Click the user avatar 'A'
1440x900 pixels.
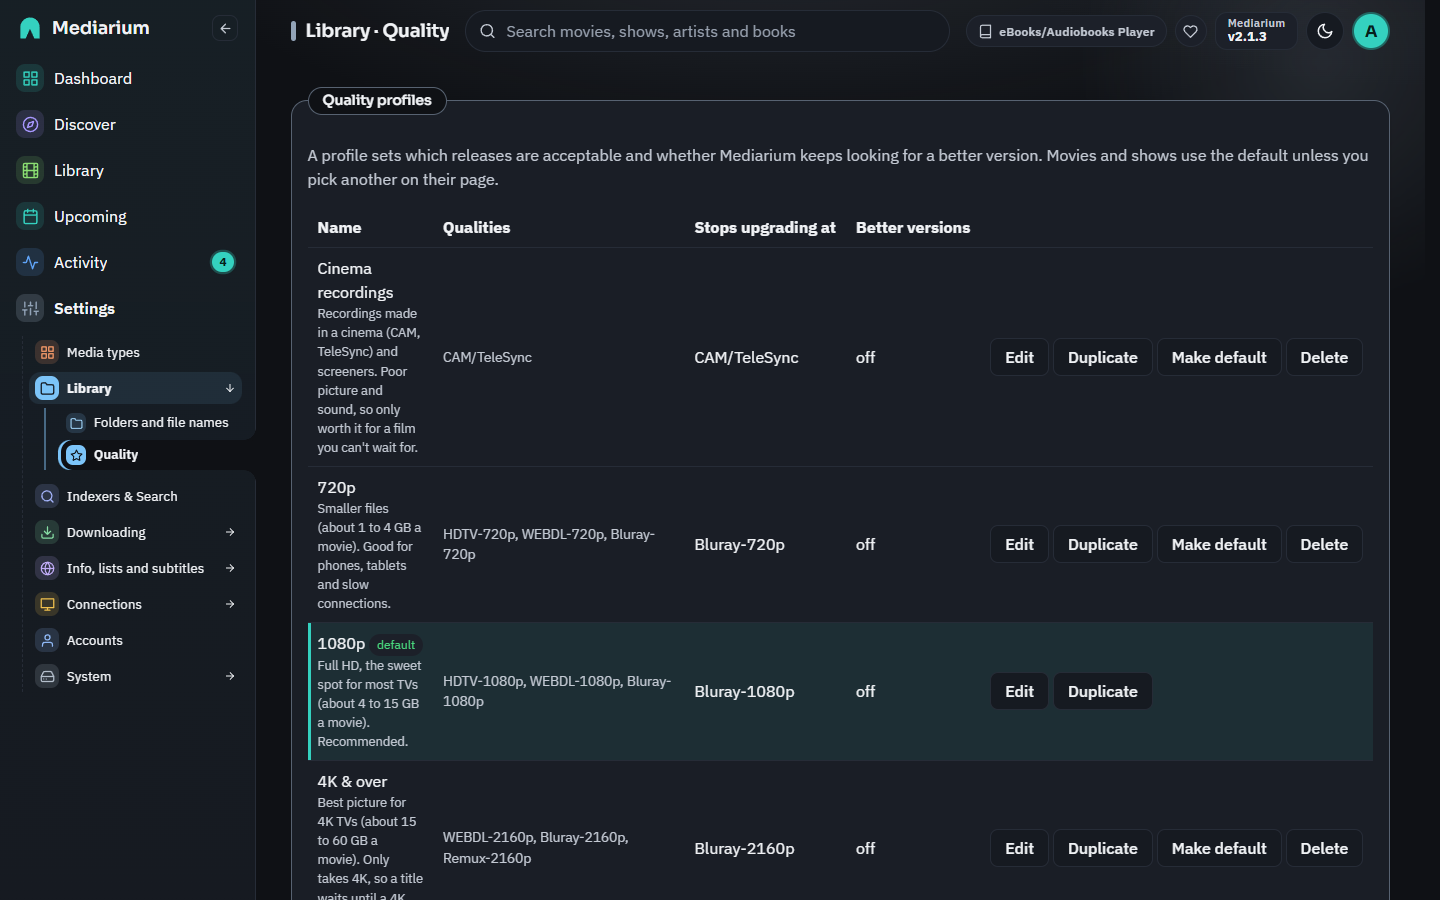click(x=1370, y=31)
